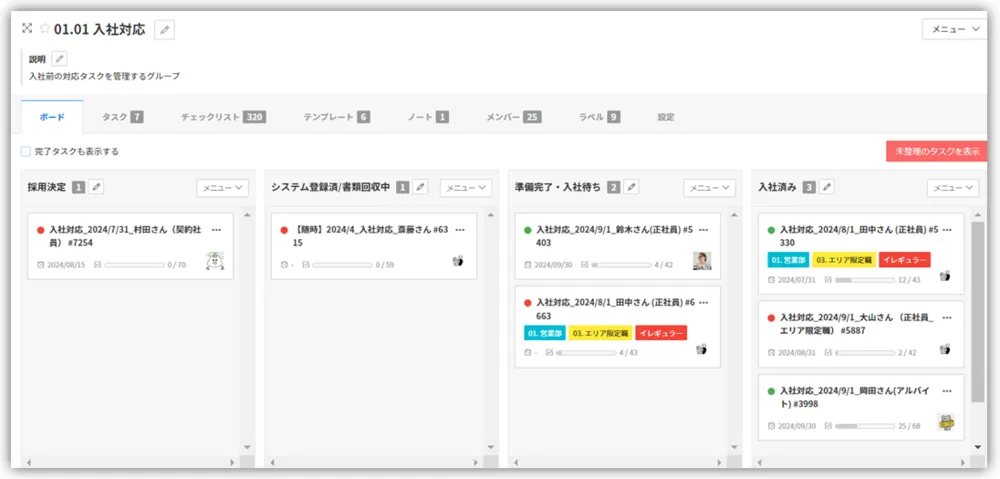
Task: Open task 入社対応_2024/9/1_大山さん #5887
Action: tap(857, 324)
